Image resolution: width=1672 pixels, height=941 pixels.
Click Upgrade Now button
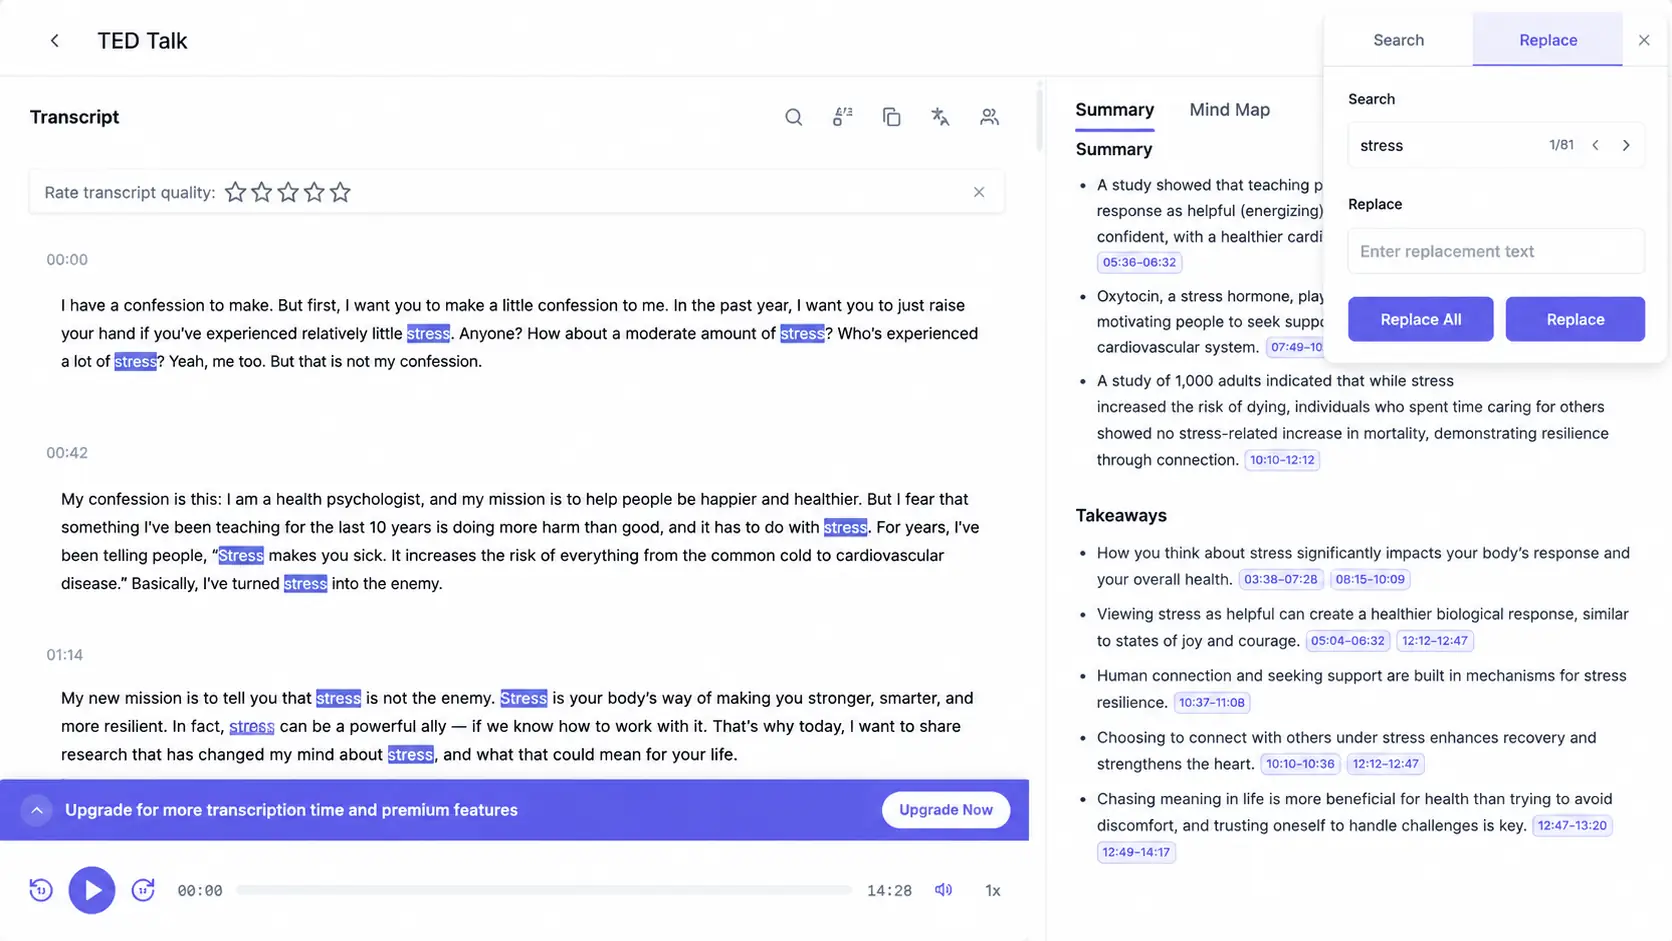point(945,810)
